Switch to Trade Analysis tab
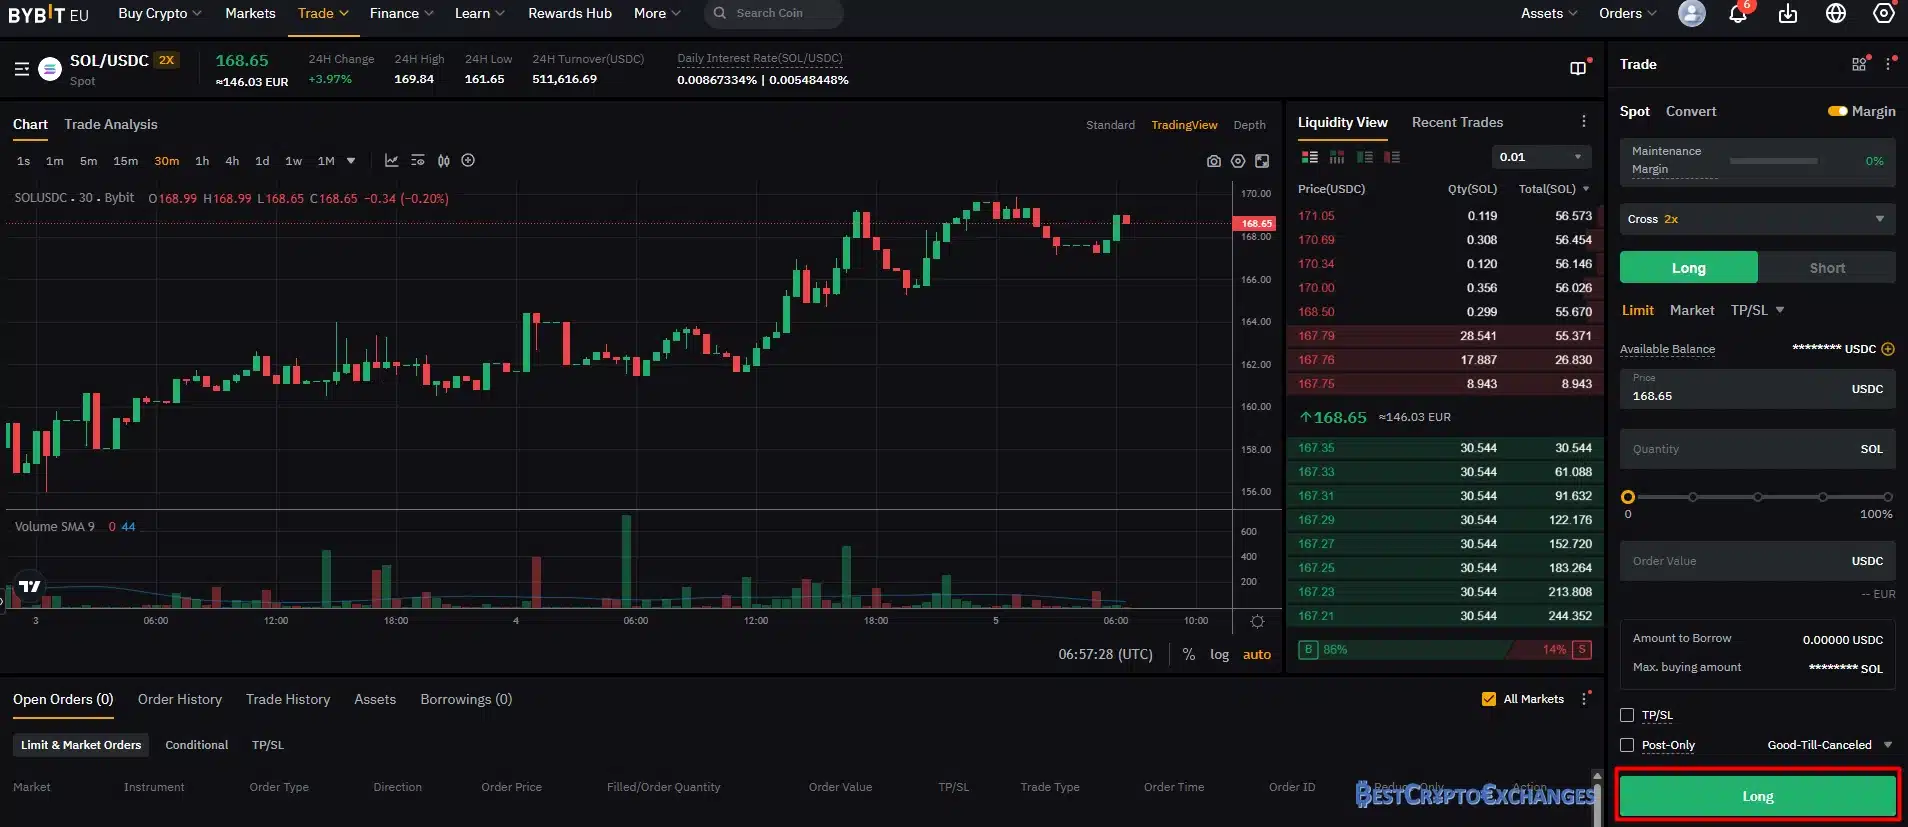 coord(111,124)
